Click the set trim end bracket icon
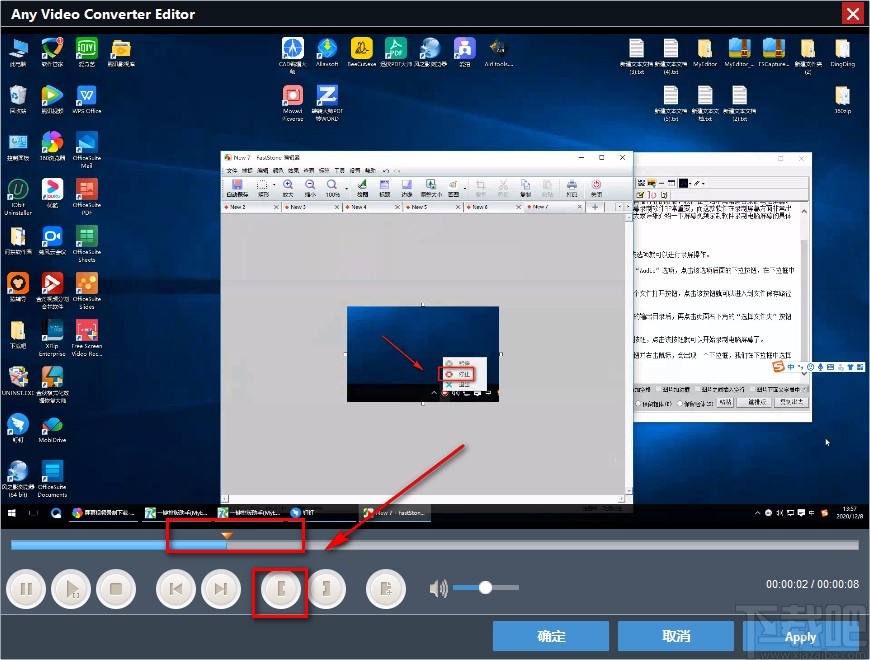This screenshot has width=870, height=660. pyautogui.click(x=327, y=588)
